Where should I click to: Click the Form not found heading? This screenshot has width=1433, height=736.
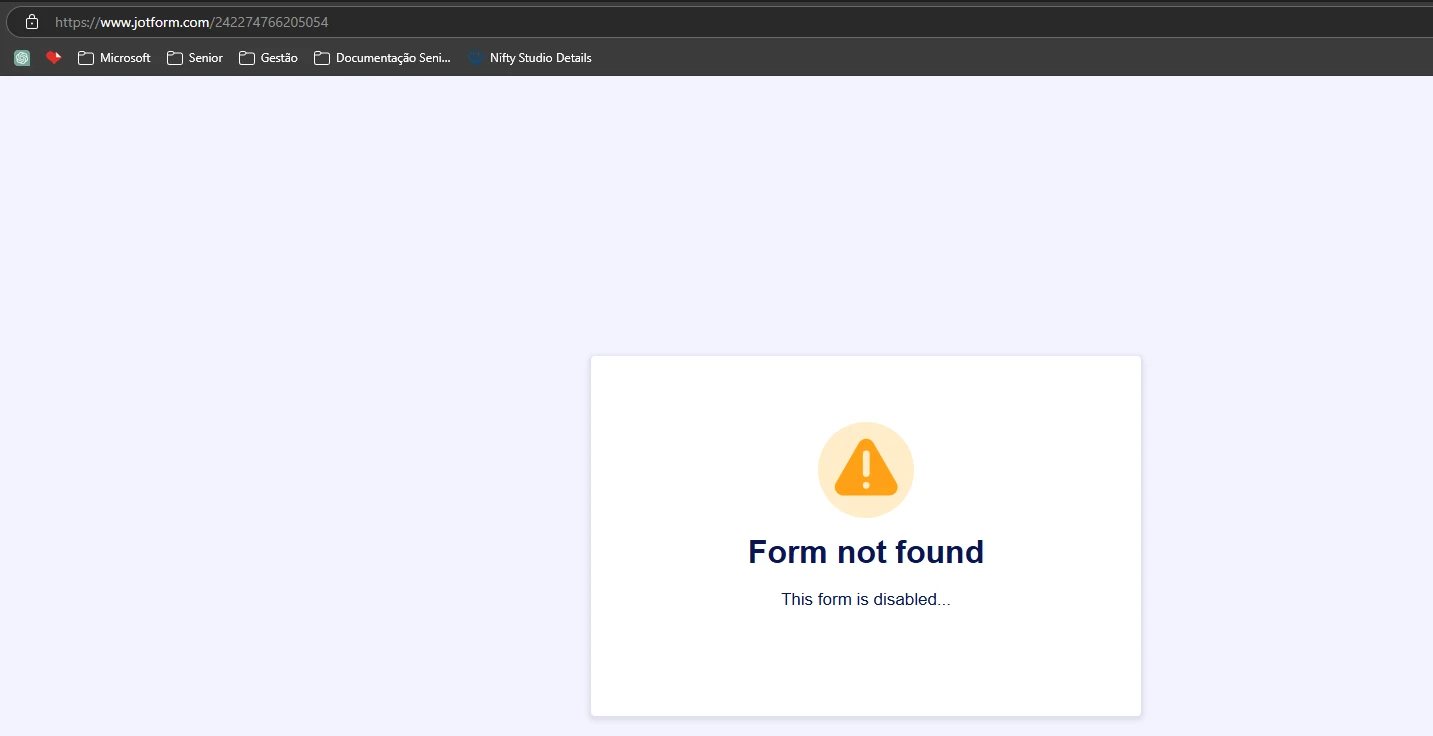(866, 552)
